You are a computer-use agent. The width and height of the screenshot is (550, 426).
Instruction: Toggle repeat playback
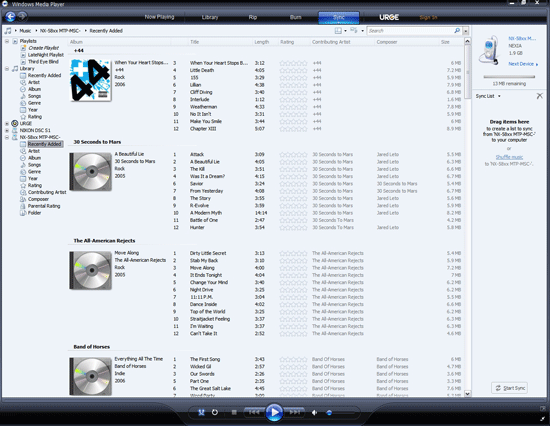(215, 412)
